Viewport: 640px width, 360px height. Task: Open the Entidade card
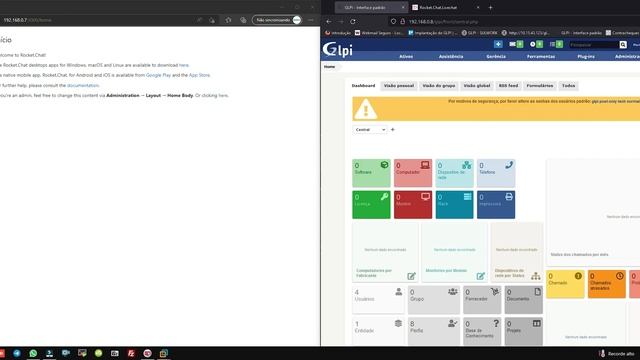(378, 331)
